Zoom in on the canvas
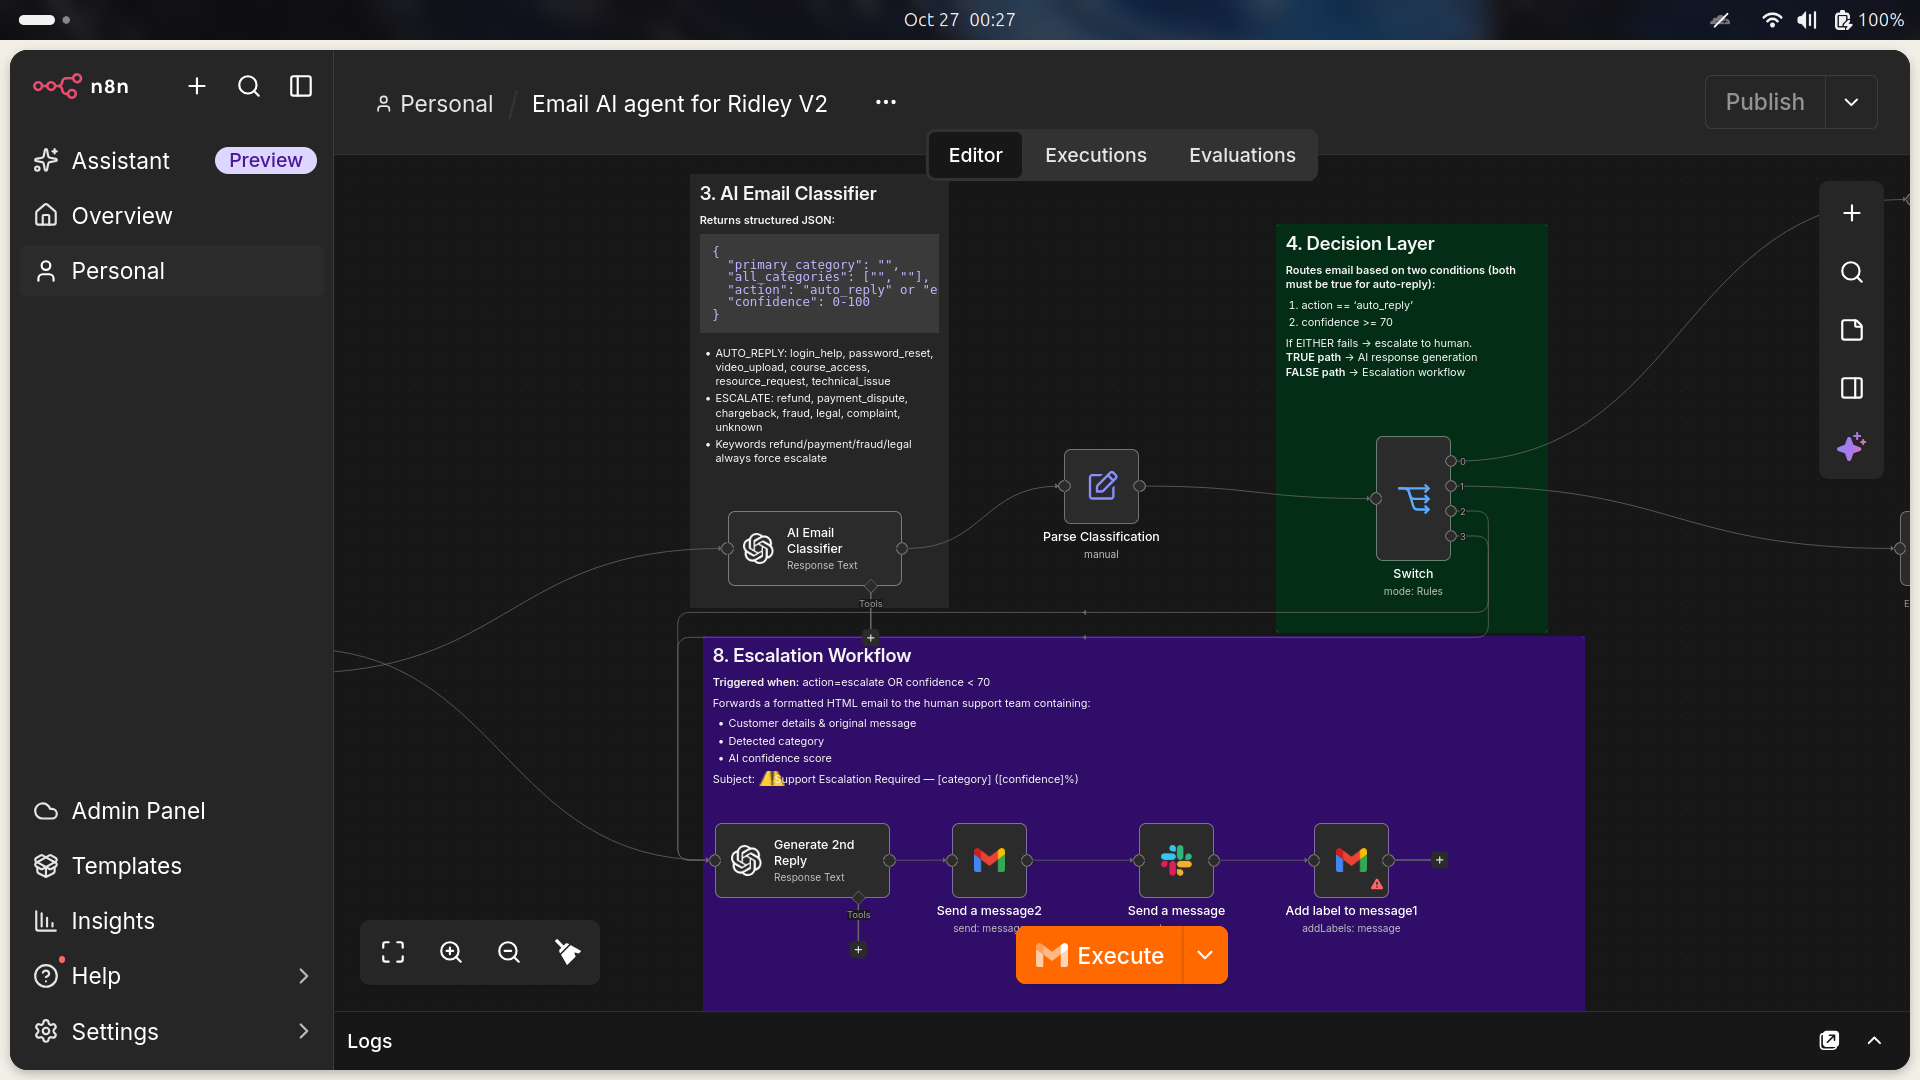Viewport: 1920px width, 1080px height. coord(451,952)
